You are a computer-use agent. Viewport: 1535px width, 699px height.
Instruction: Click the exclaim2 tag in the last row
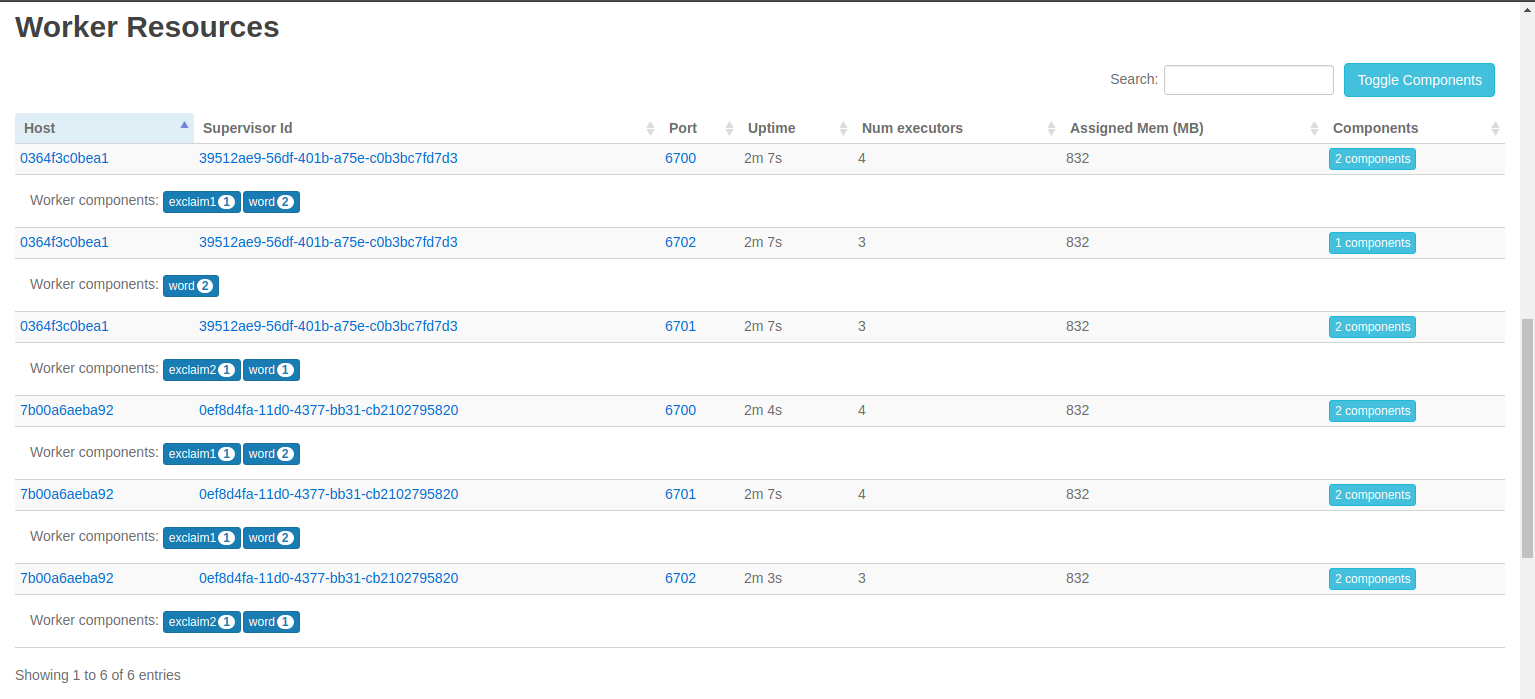point(201,622)
